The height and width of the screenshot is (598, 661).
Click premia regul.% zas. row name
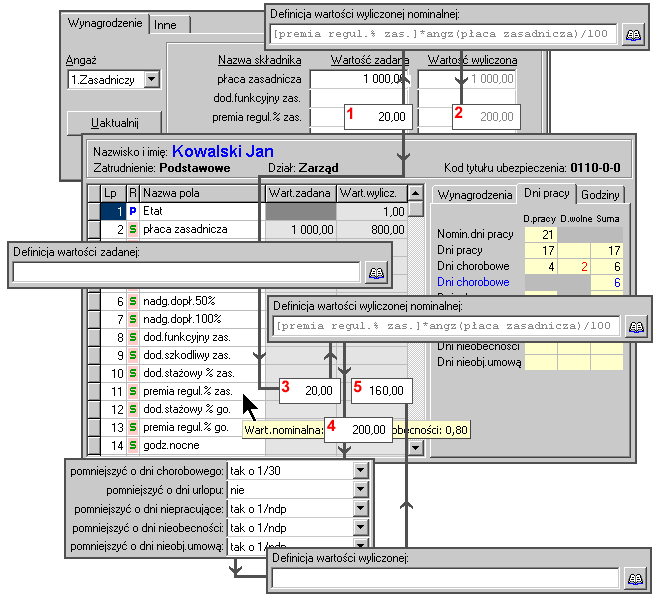tap(188, 392)
